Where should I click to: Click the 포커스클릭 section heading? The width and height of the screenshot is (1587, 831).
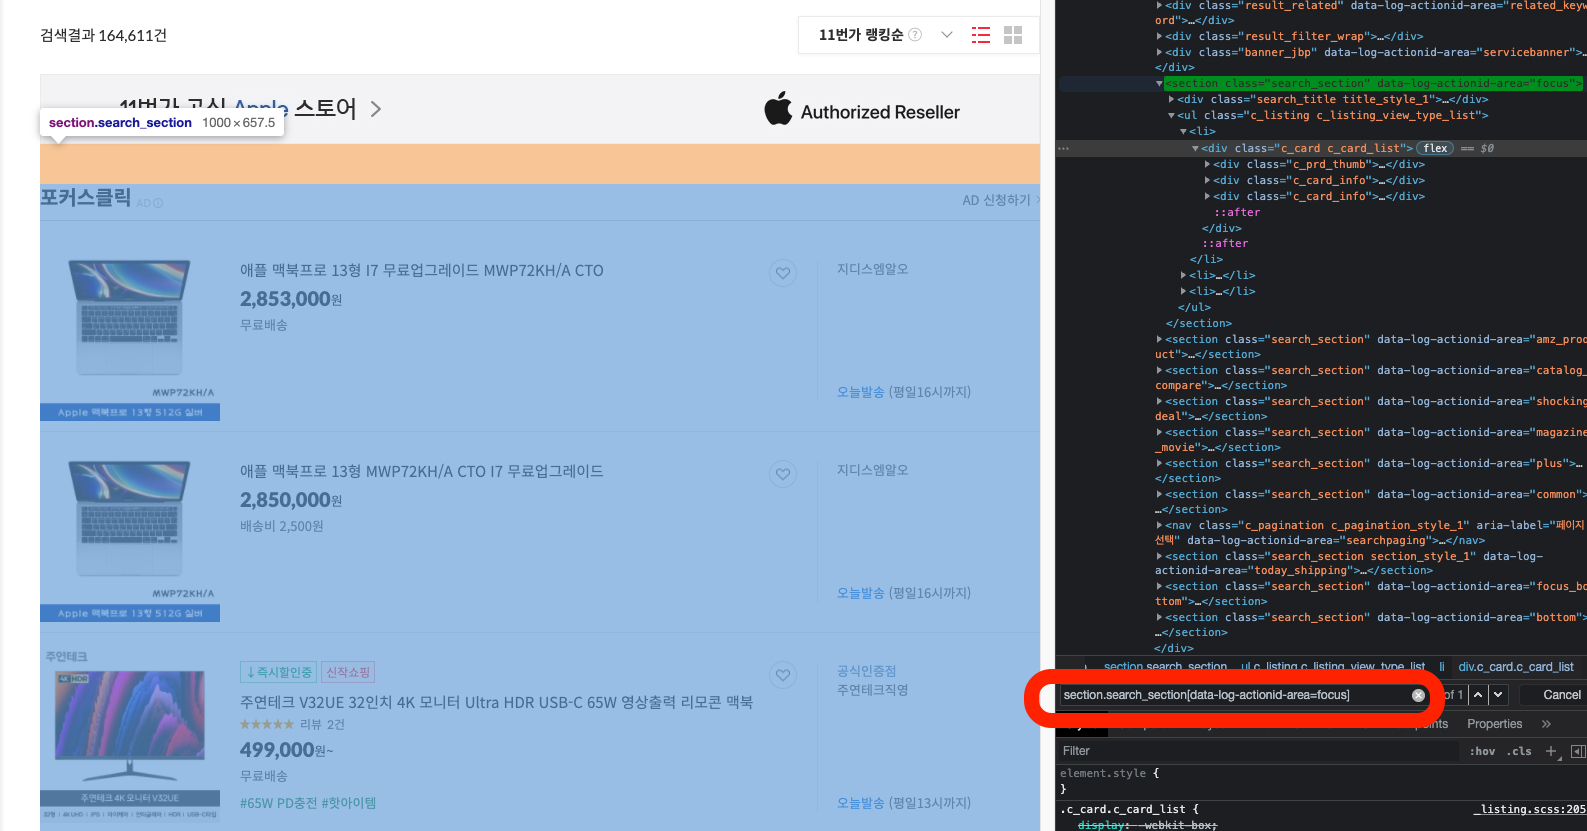(85, 198)
